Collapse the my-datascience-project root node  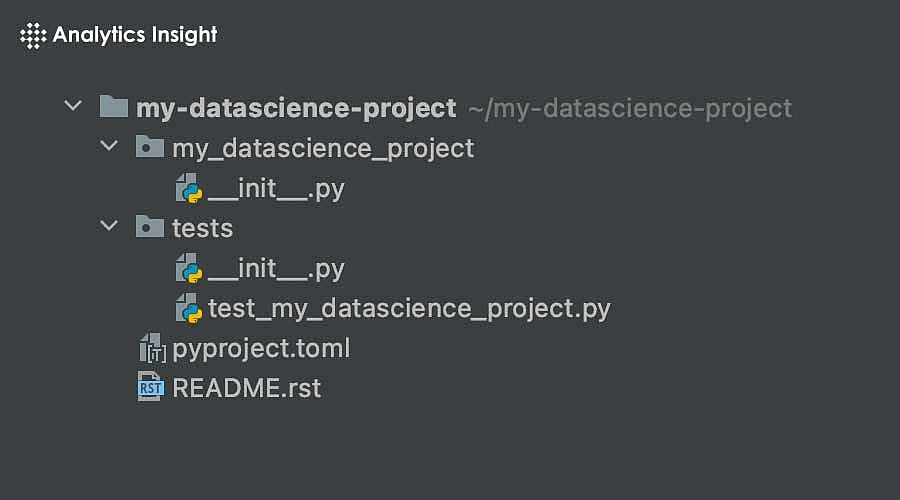click(72, 106)
